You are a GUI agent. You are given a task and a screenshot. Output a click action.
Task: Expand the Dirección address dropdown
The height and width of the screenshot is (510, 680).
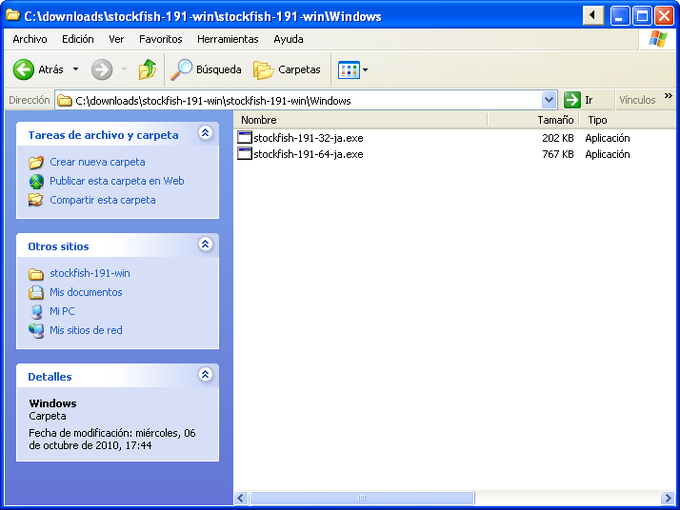click(549, 100)
